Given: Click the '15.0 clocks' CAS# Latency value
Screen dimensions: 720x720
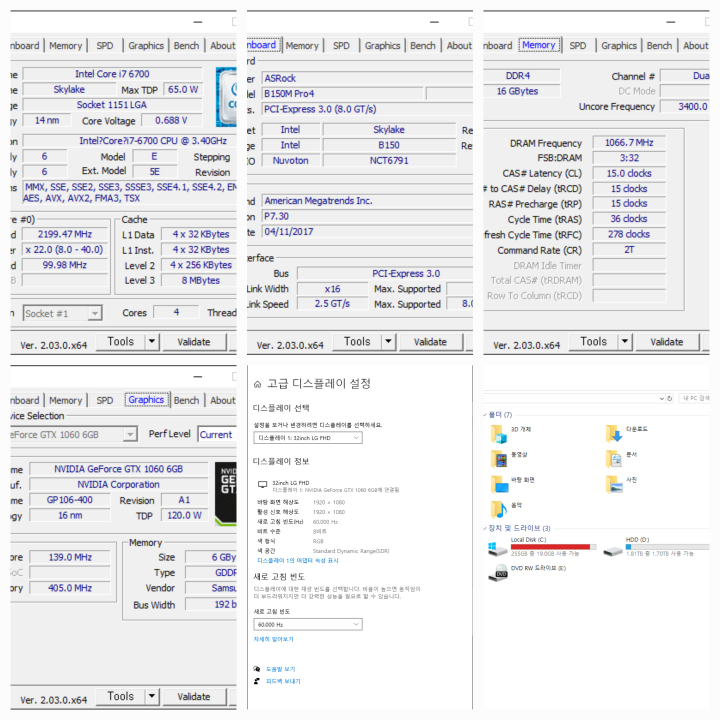Looking at the screenshot, I should coord(629,174).
